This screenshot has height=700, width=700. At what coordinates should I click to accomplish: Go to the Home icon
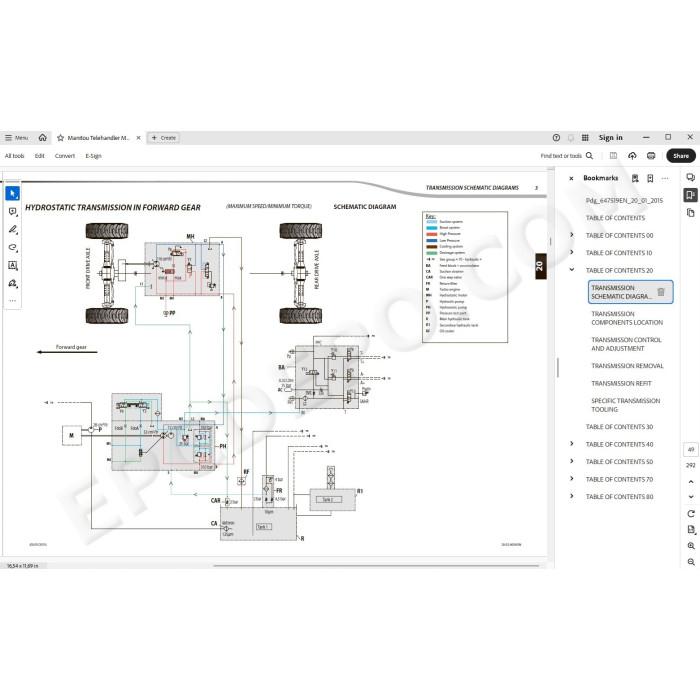[42, 138]
